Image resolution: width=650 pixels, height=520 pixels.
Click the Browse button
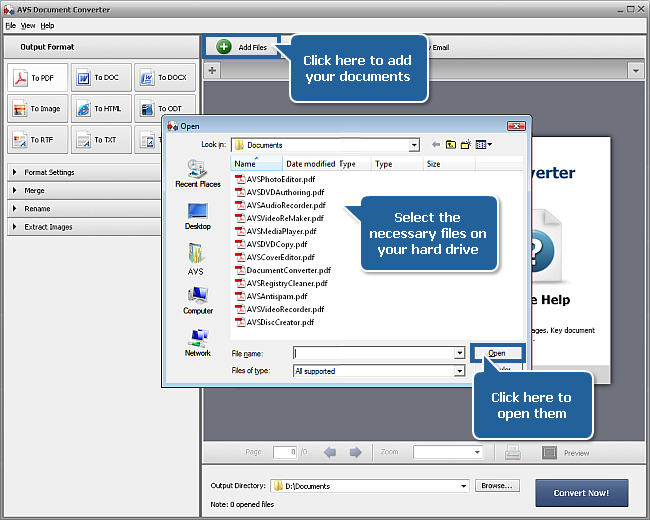[497, 486]
